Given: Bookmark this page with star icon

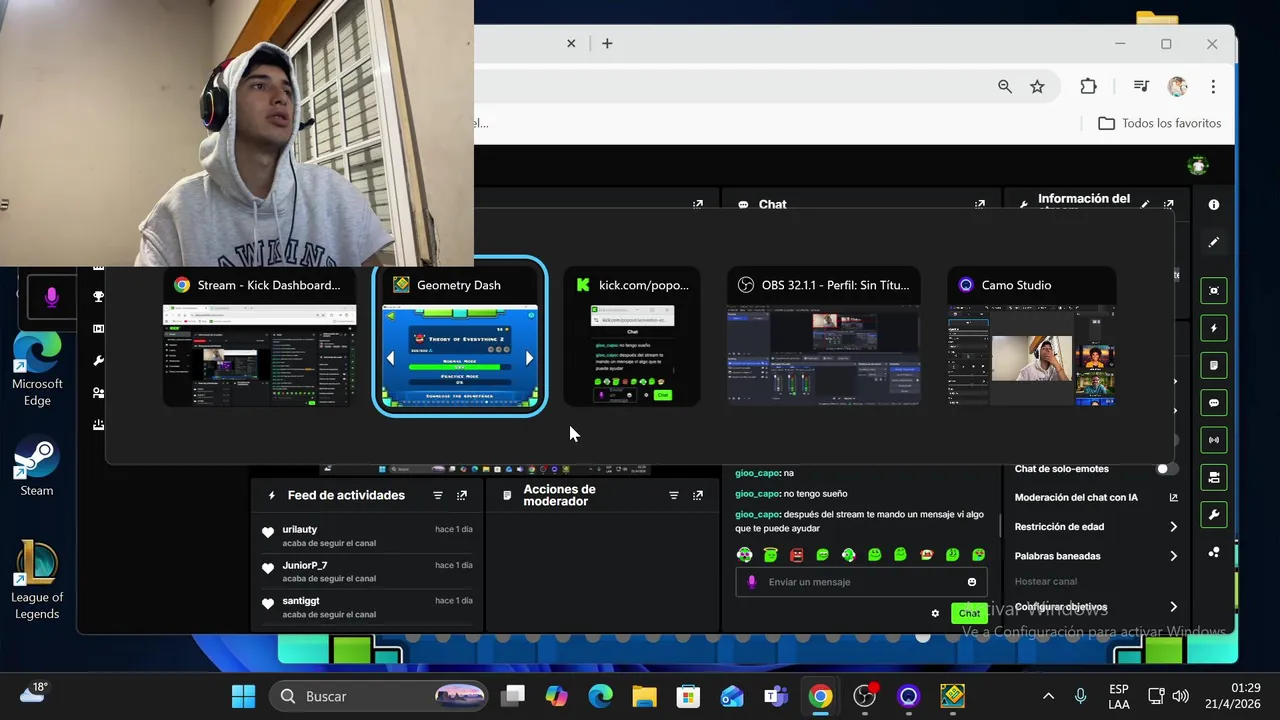Looking at the screenshot, I should 1037,87.
